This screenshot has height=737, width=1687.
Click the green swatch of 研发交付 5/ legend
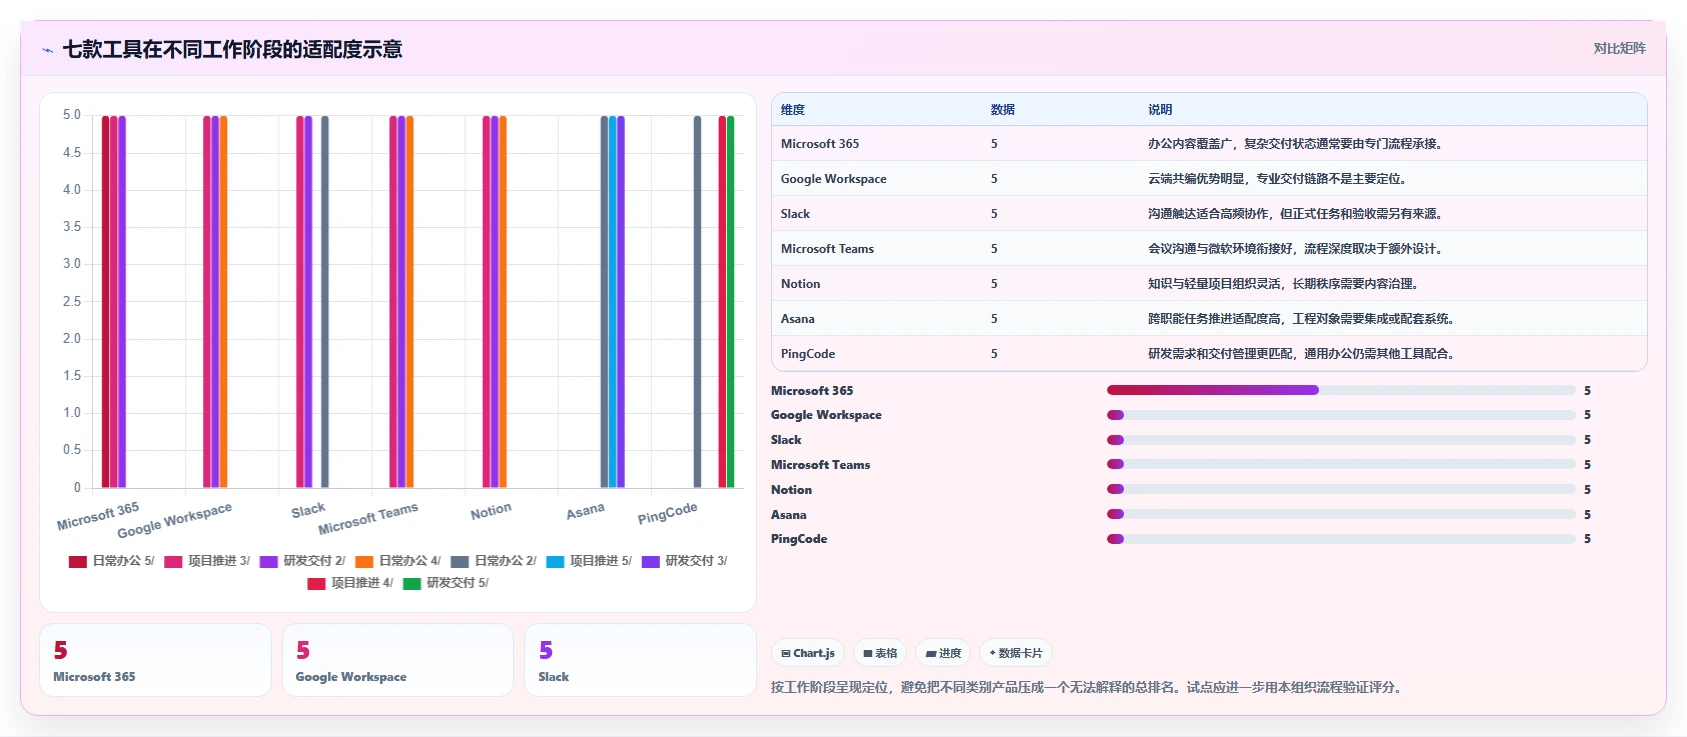coord(412,584)
